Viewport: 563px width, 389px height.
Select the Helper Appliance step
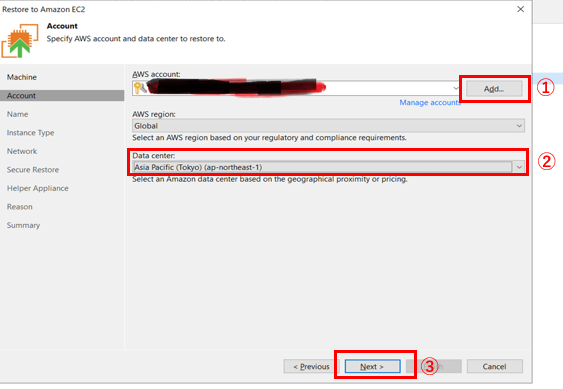click(38, 188)
